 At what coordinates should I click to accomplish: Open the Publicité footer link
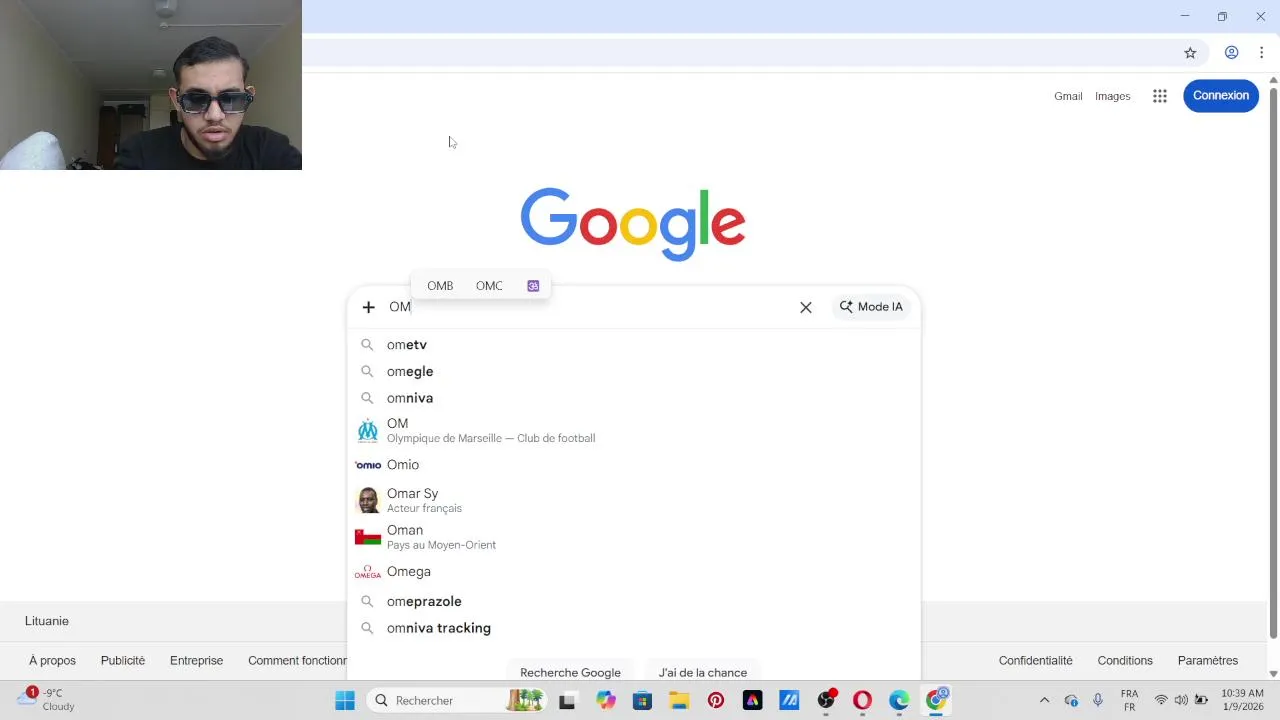[x=123, y=660]
